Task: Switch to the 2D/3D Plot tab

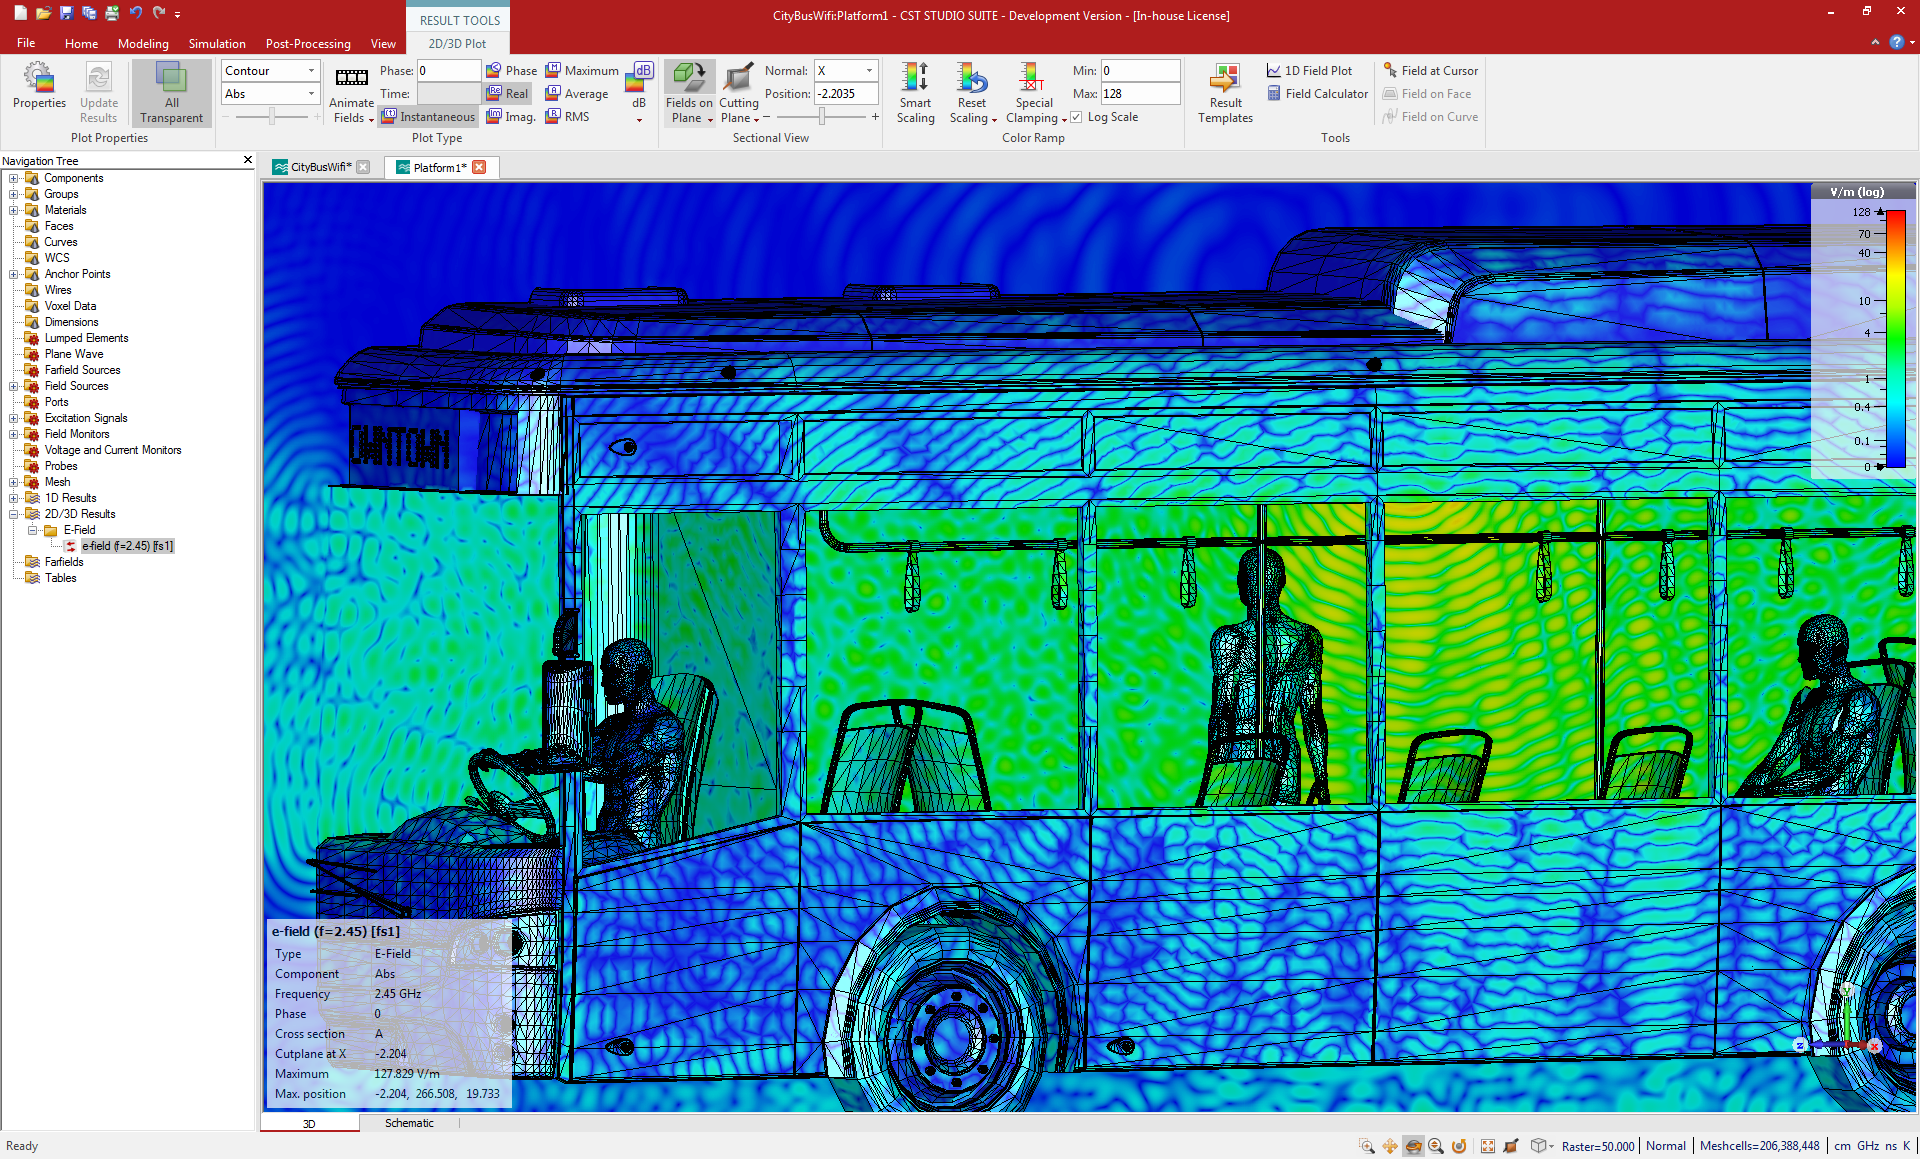Action: (459, 41)
